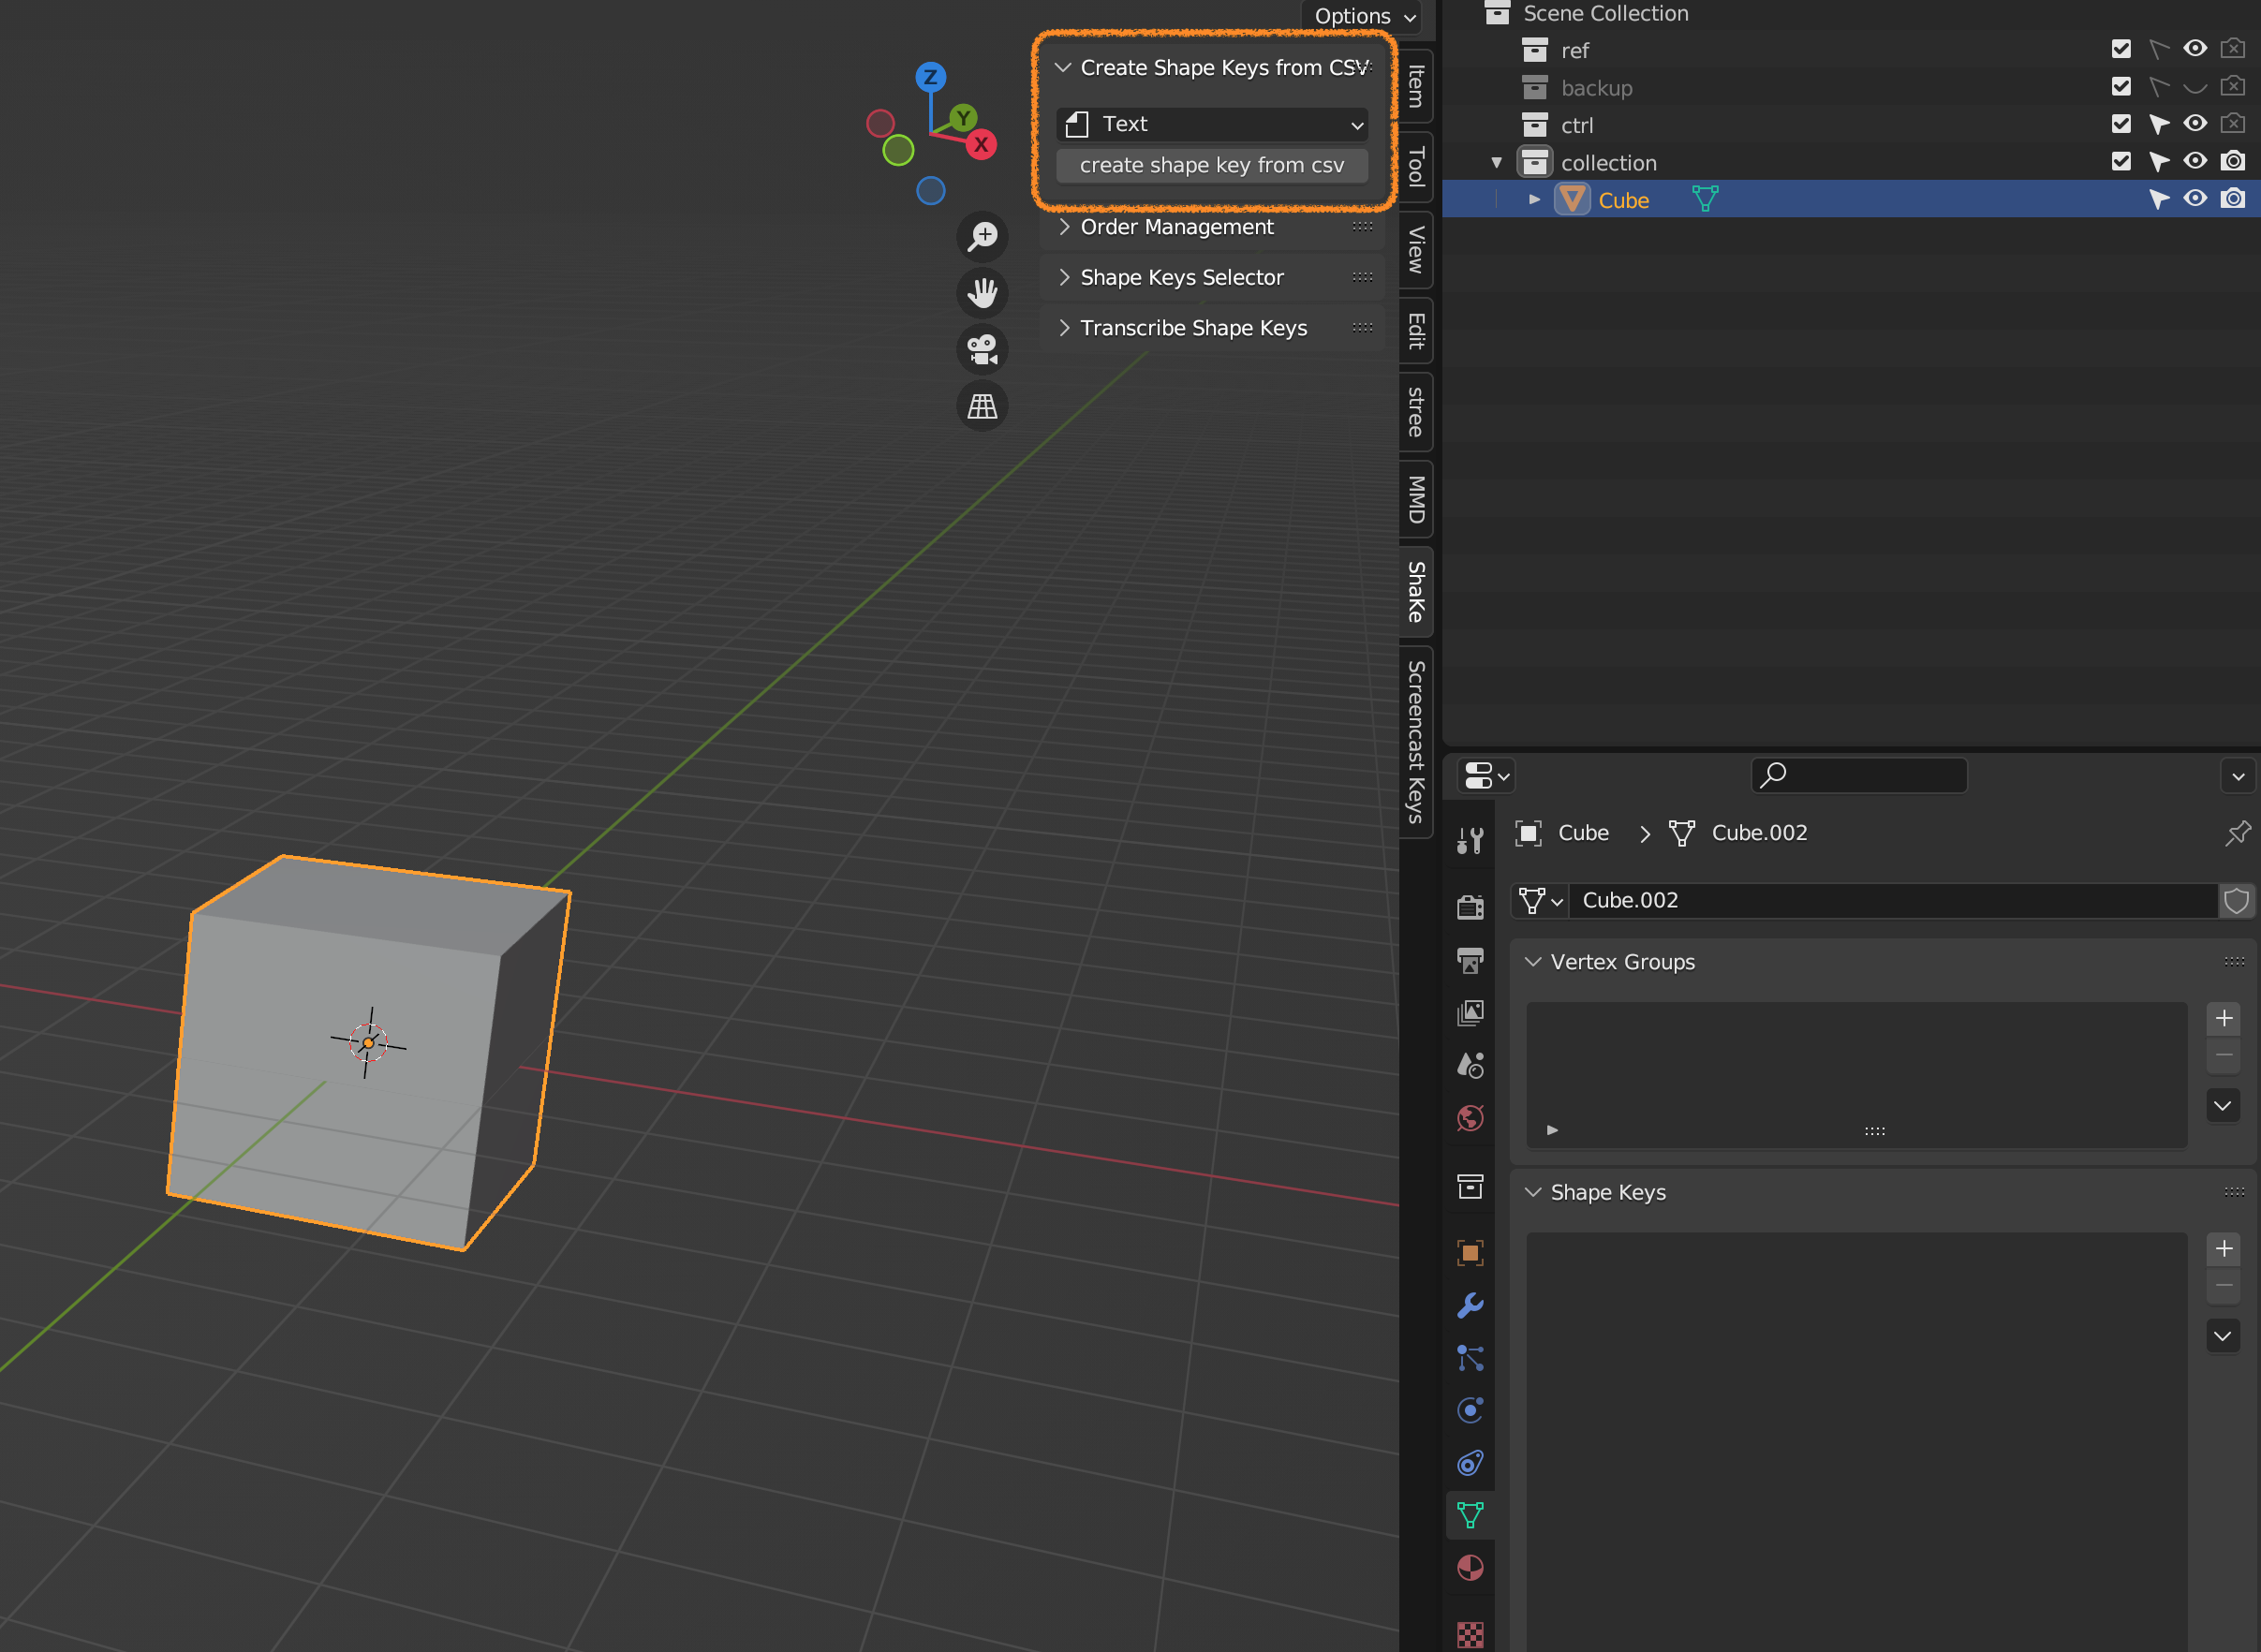
Task: Pin the properties editor context
Action: coord(2237,833)
